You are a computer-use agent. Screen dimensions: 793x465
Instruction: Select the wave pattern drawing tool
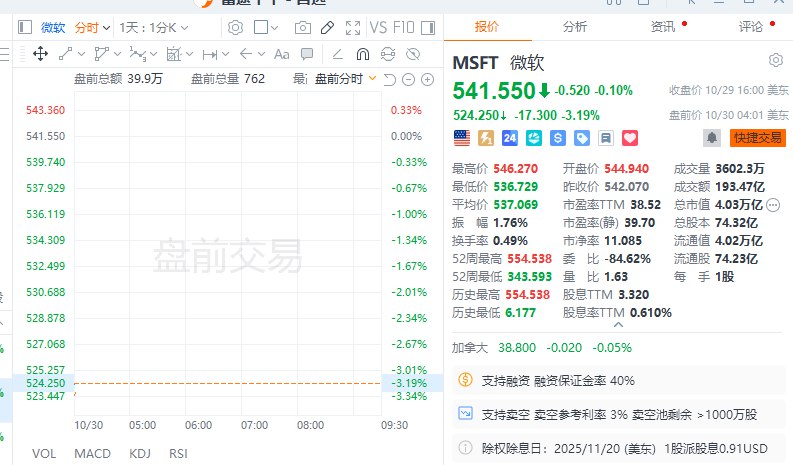click(x=138, y=54)
